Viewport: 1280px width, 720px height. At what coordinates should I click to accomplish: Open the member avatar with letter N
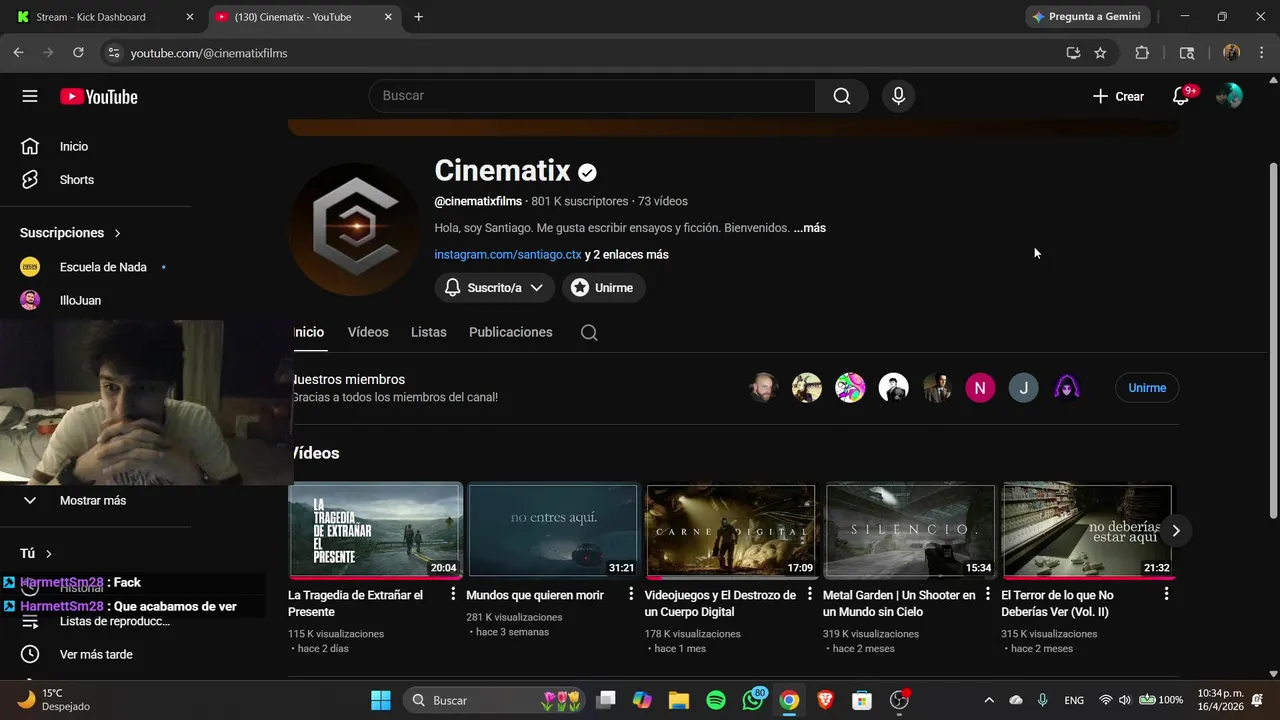980,388
